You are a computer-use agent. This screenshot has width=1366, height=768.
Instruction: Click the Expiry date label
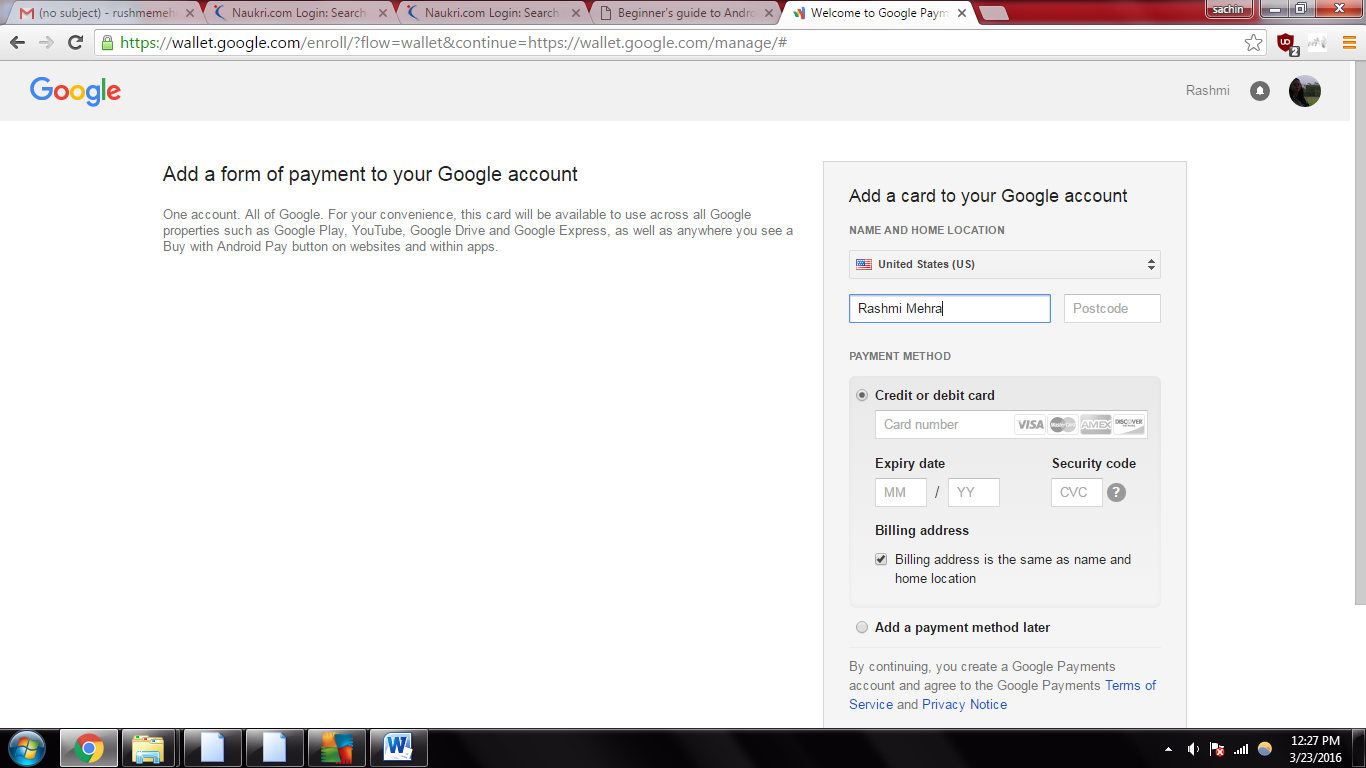pos(910,463)
